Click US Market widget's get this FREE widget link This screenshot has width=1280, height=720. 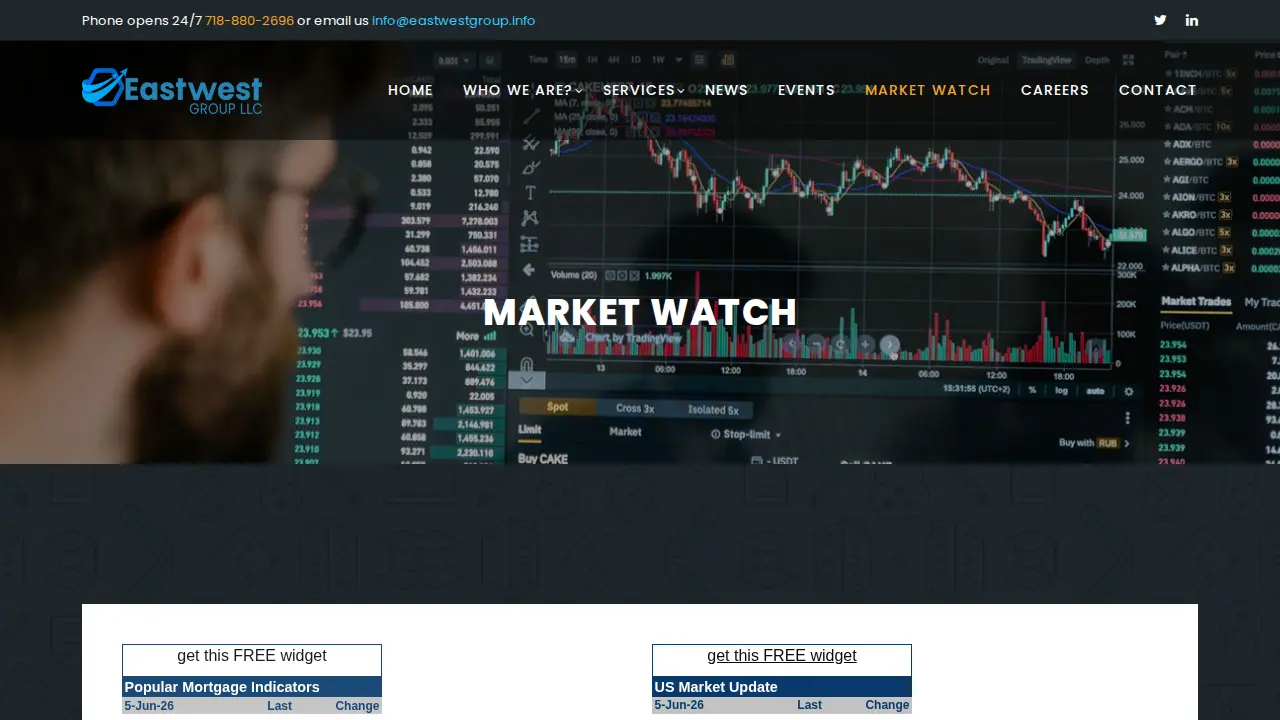(x=782, y=656)
